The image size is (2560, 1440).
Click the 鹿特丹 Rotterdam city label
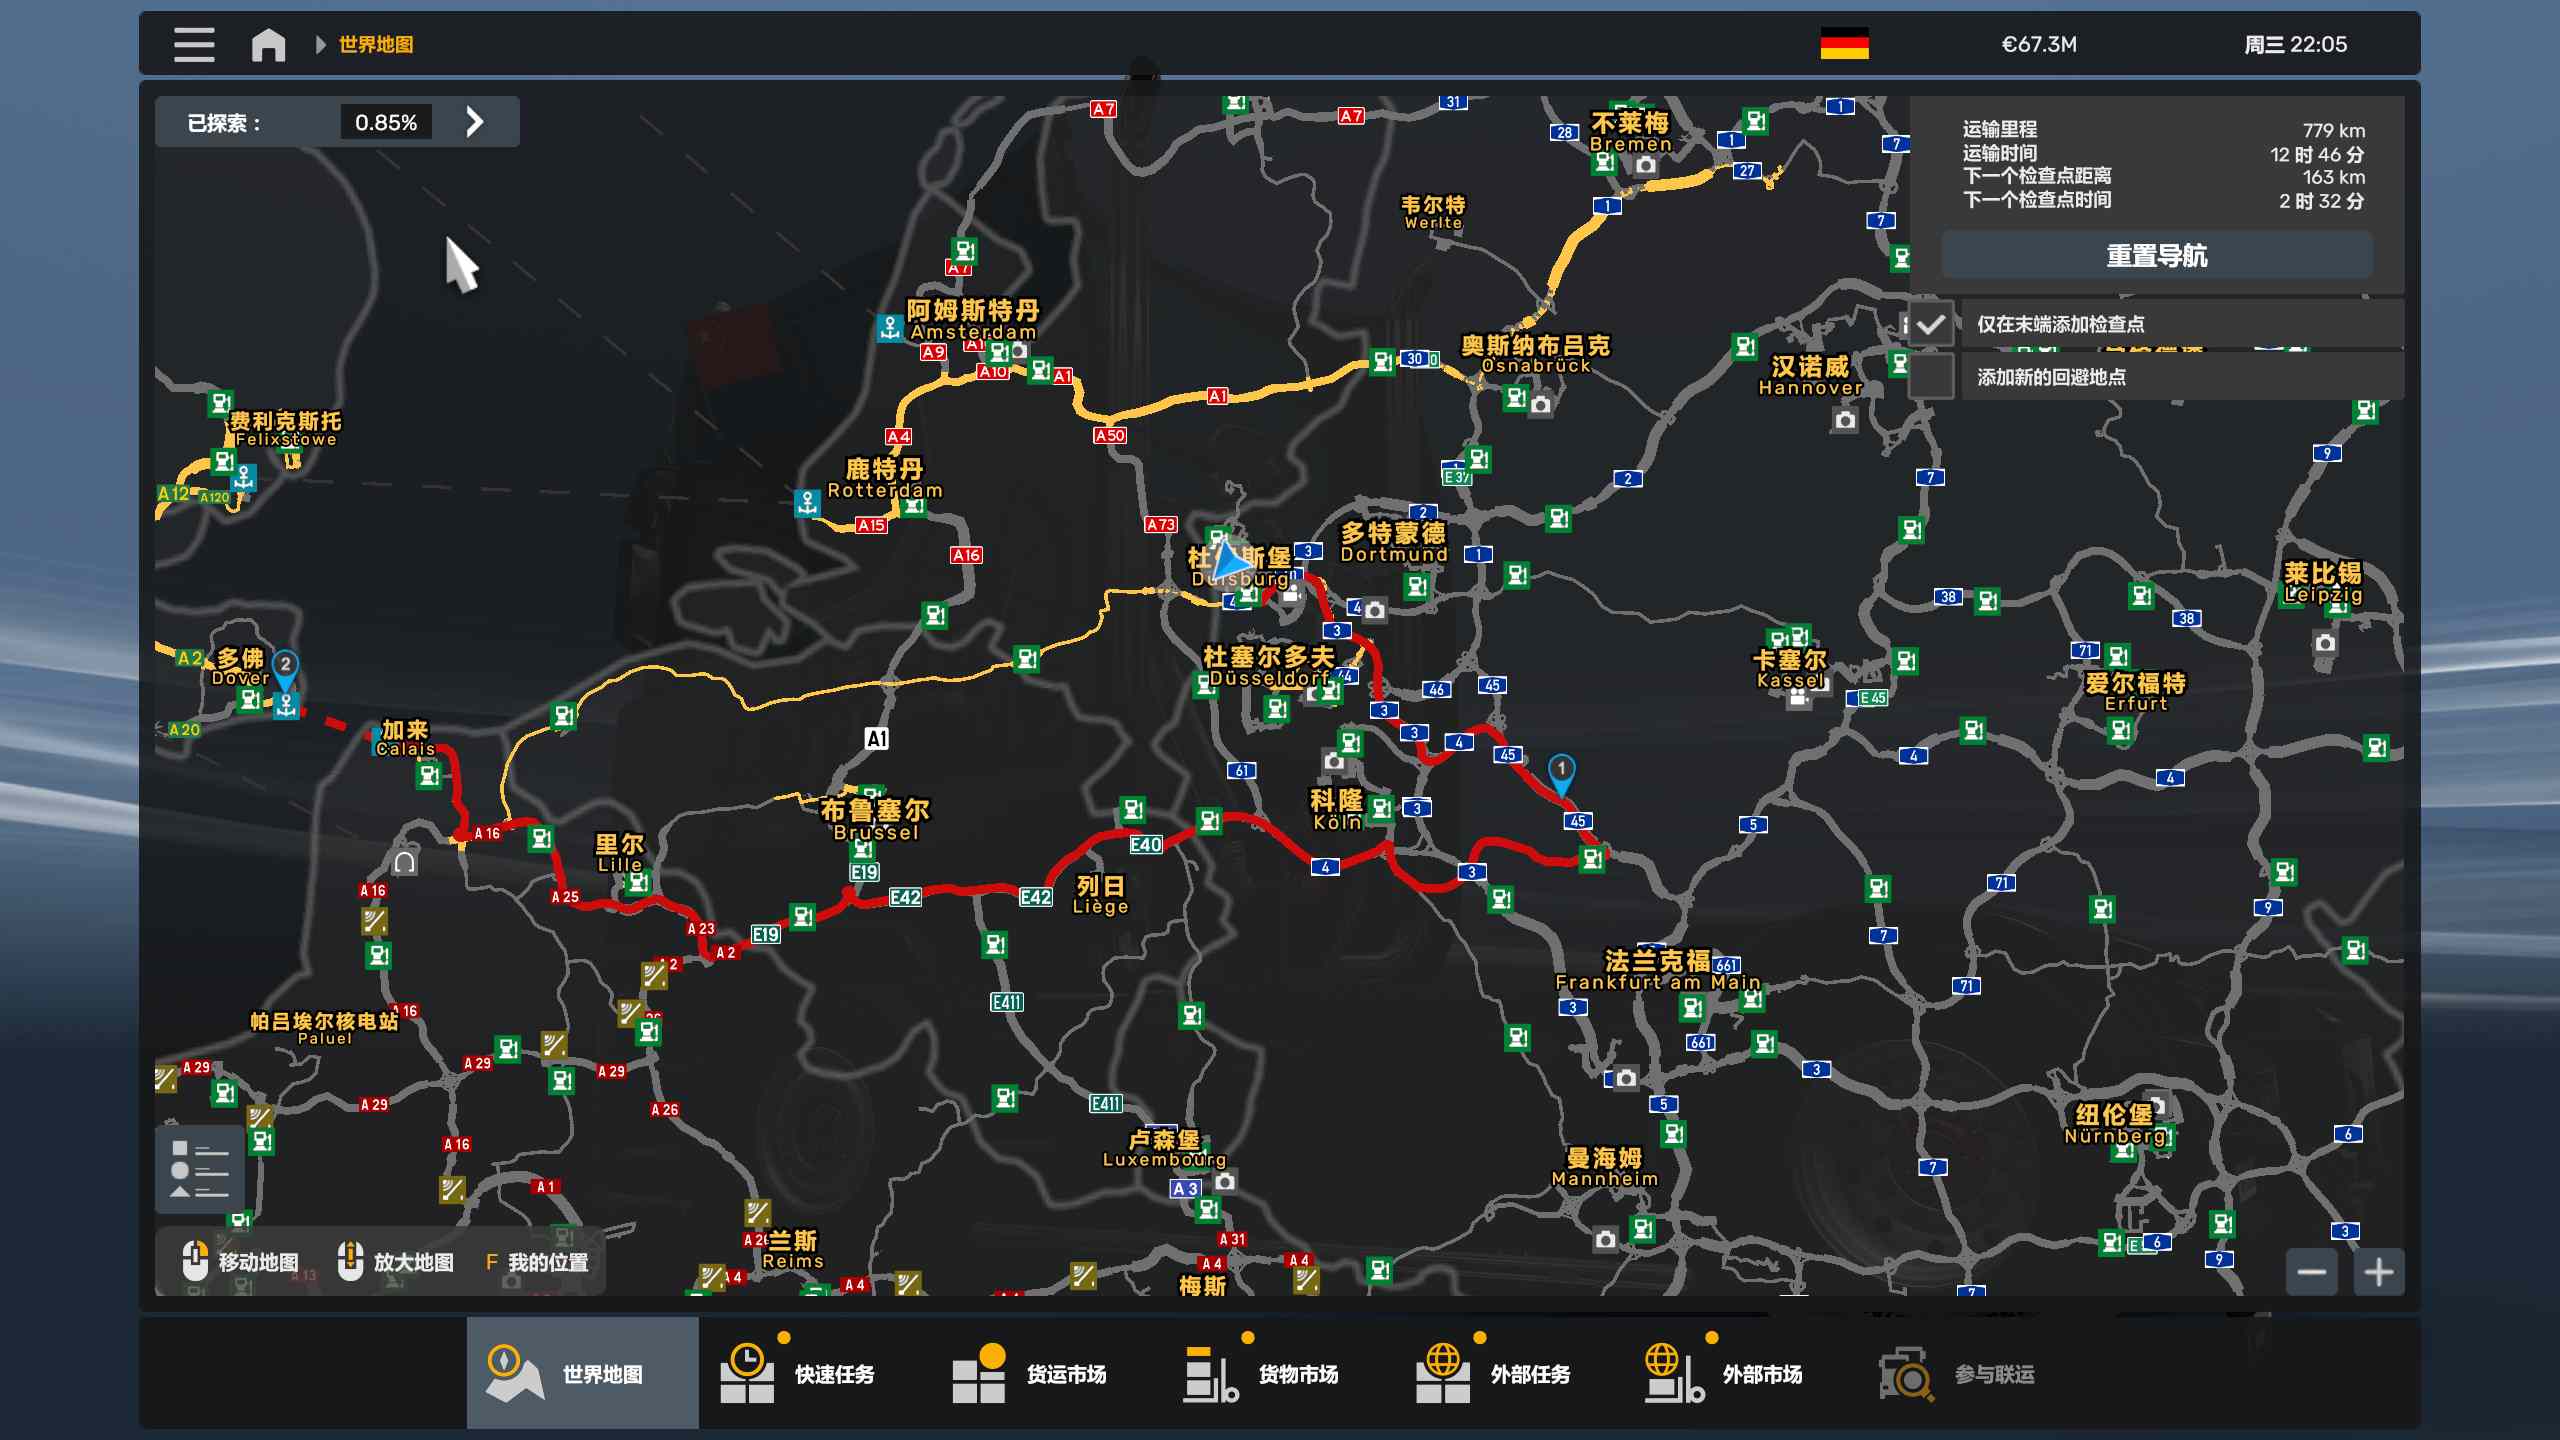(885, 478)
